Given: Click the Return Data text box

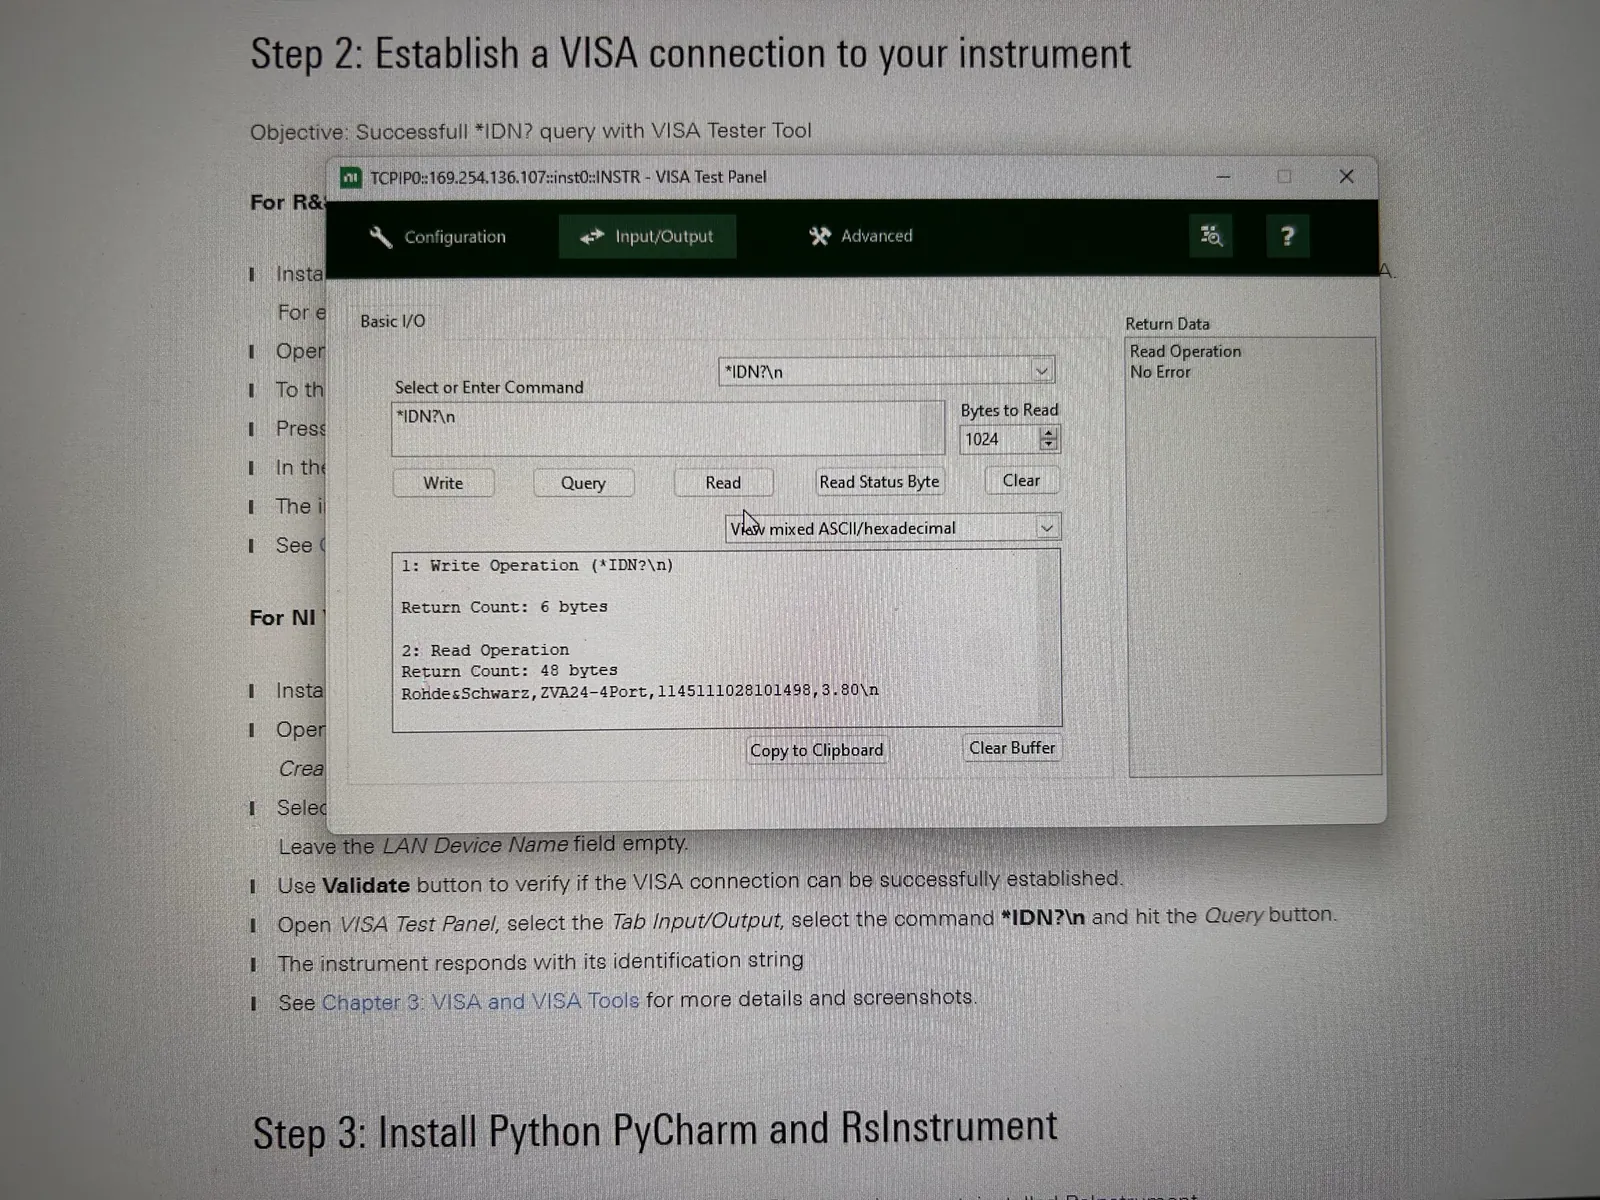Looking at the screenshot, I should click(x=1254, y=556).
